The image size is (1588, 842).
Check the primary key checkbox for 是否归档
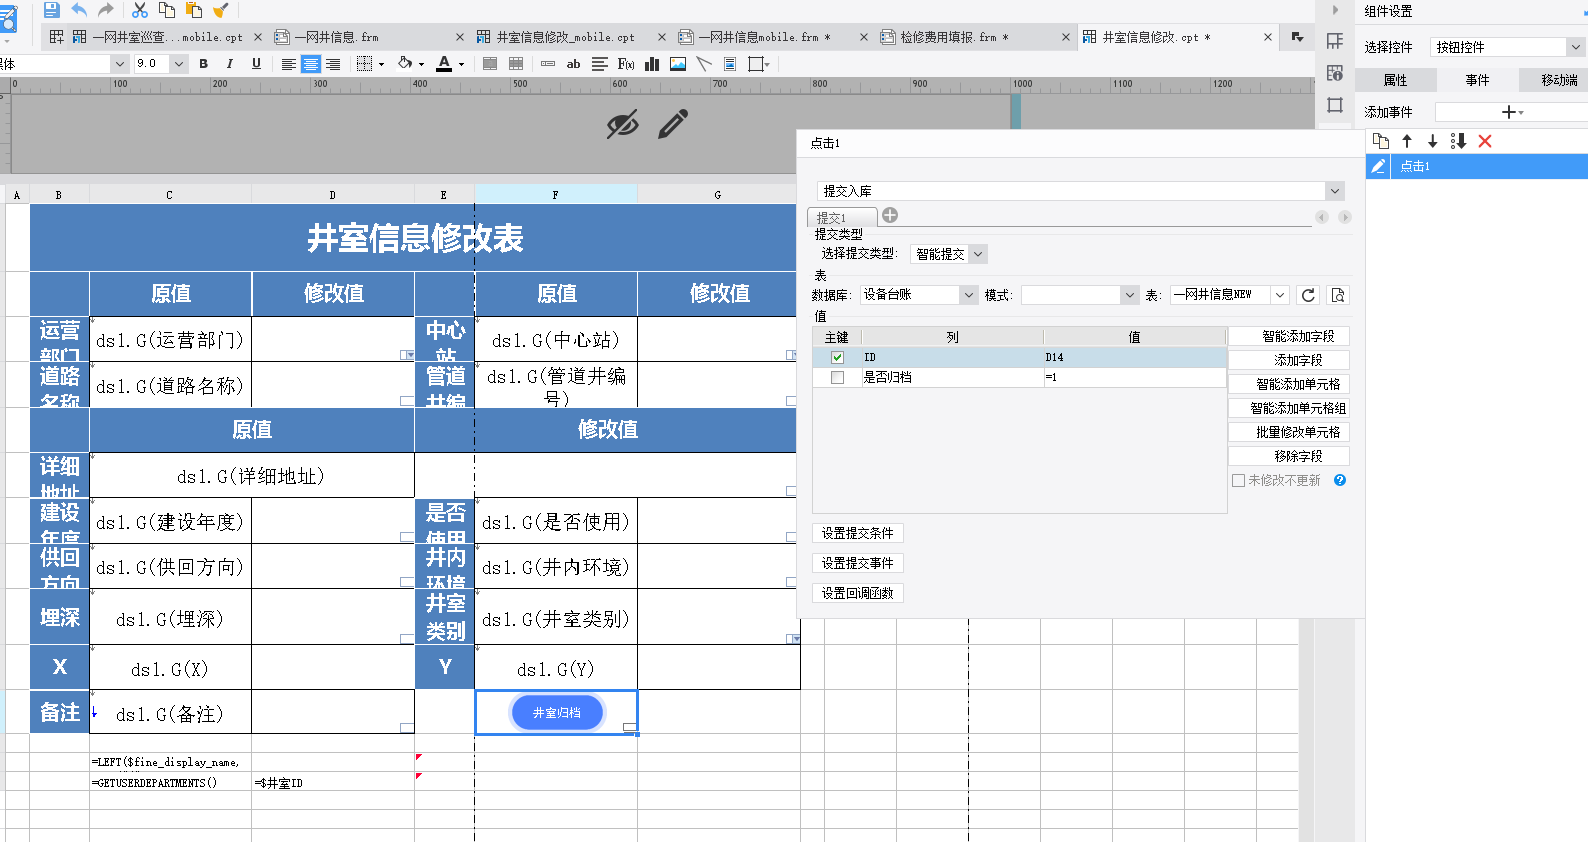point(837,377)
